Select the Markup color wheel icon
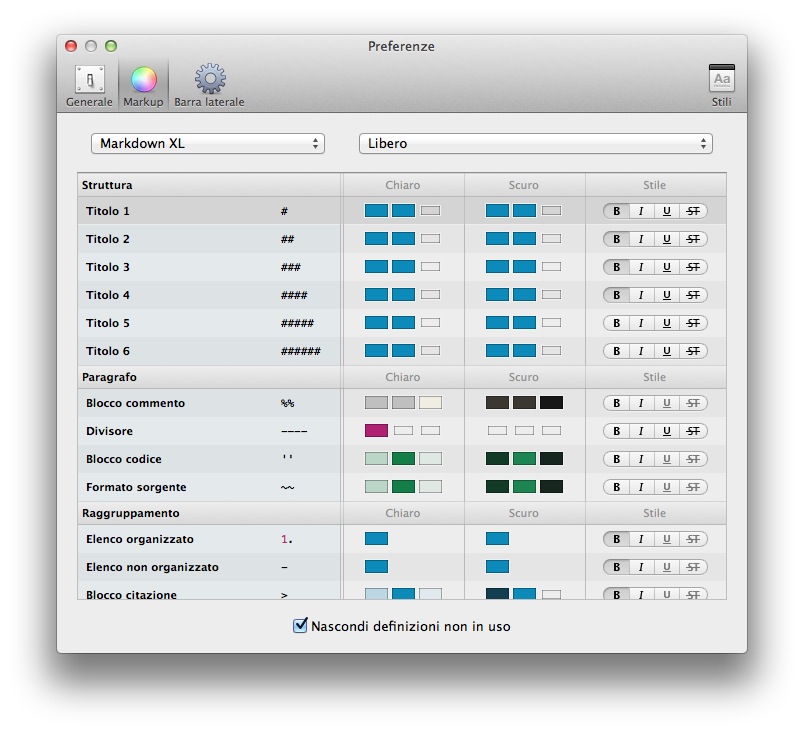This screenshot has height=732, width=804. coord(143,86)
